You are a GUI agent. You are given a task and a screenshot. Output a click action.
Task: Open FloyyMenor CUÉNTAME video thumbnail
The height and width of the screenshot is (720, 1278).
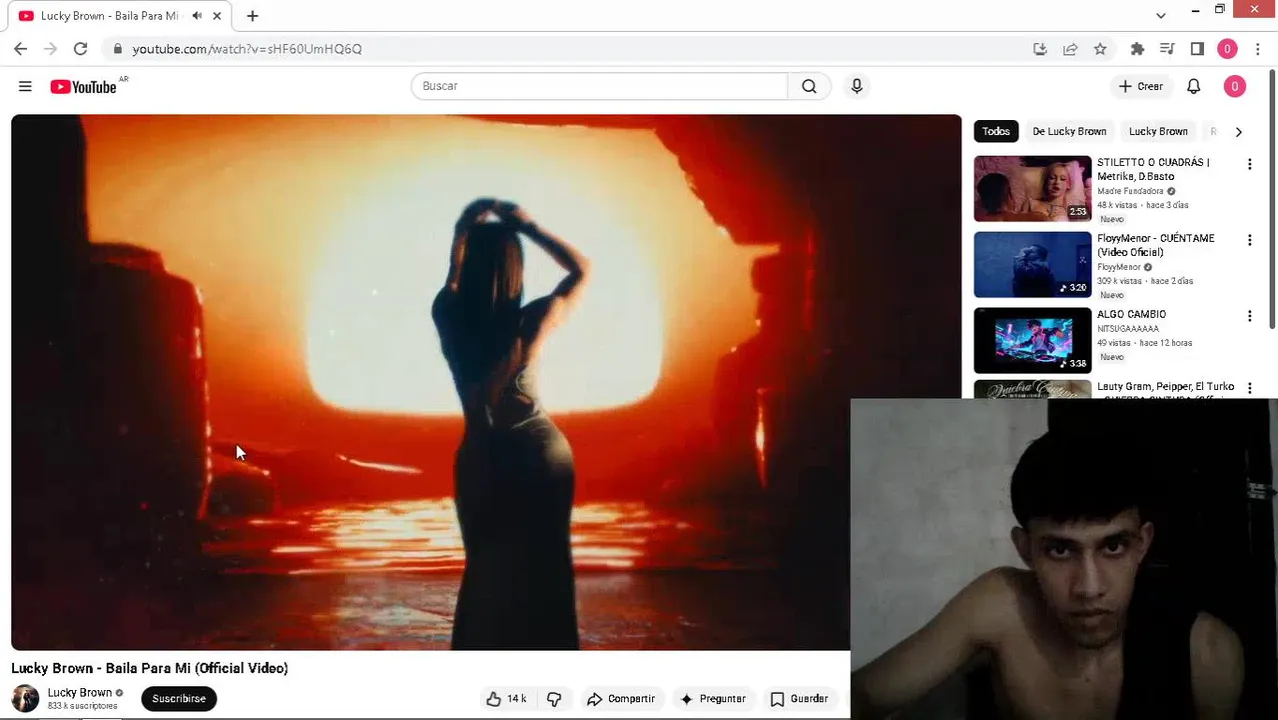(1032, 265)
